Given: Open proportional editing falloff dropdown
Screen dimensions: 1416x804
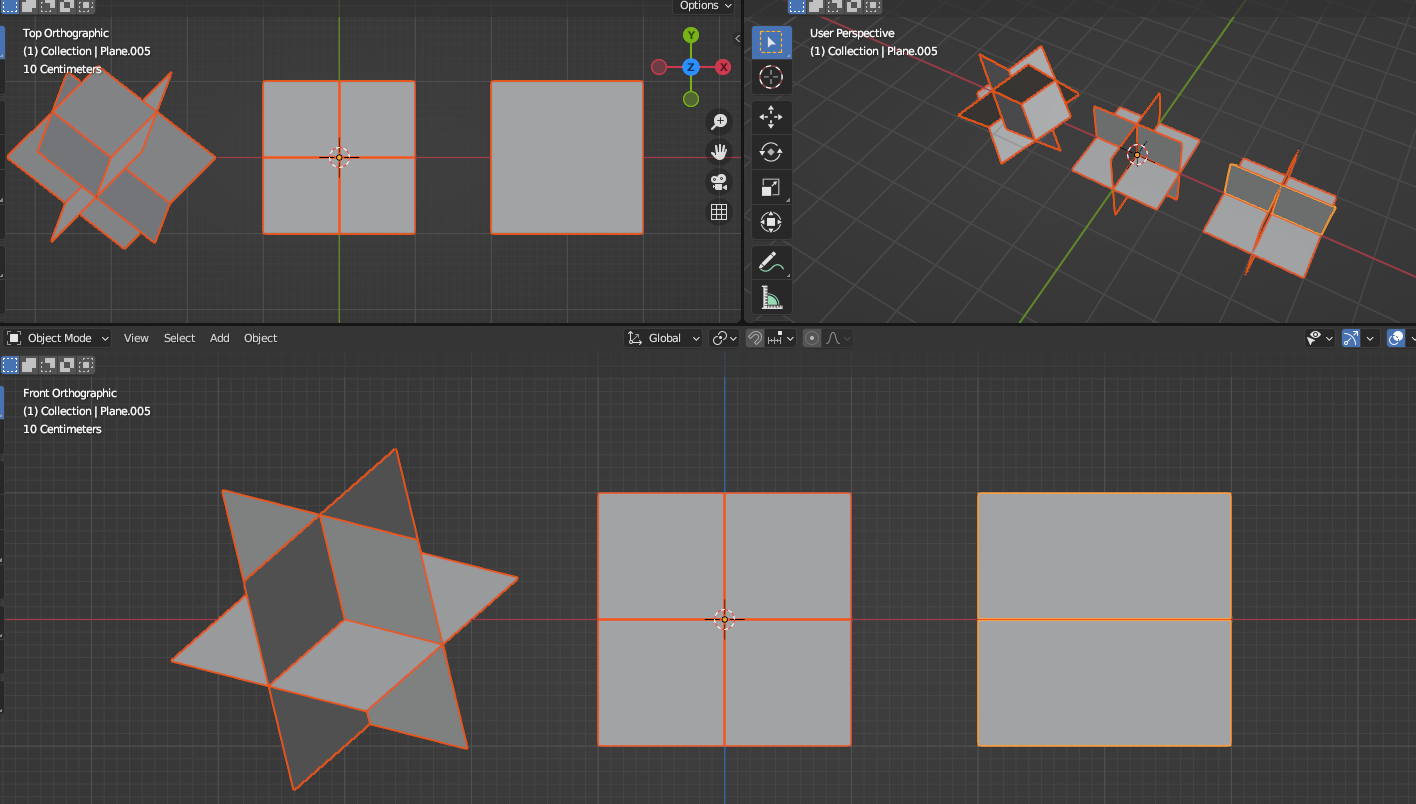Looking at the screenshot, I should 838,338.
